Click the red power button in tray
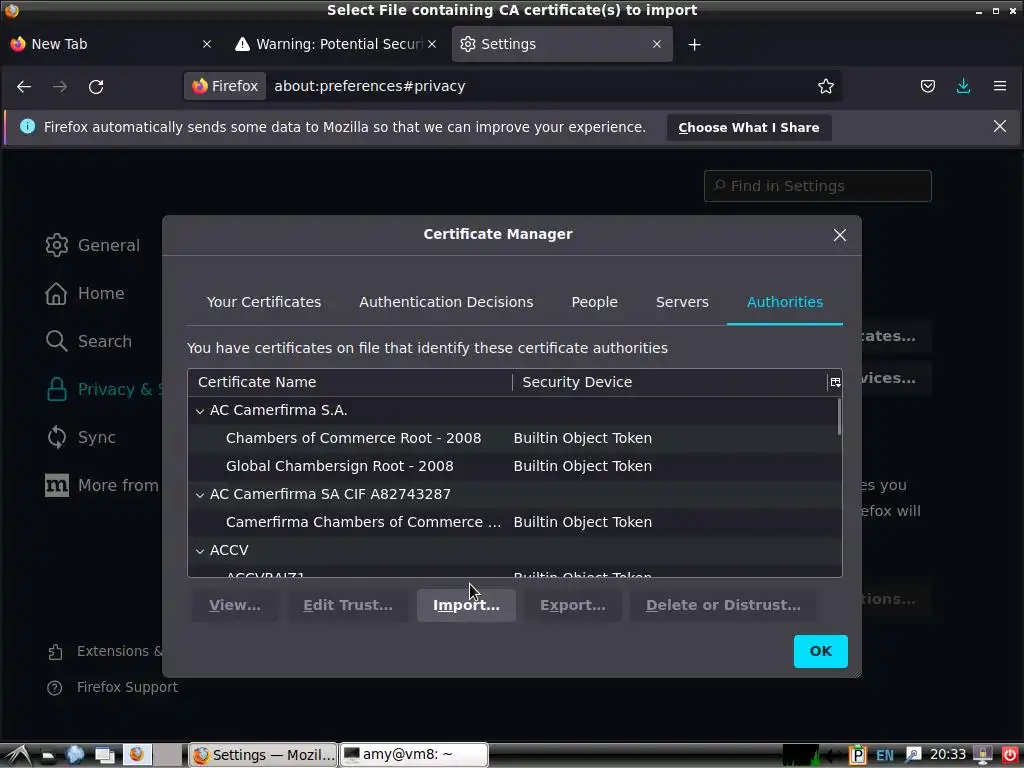Viewport: 1024px width, 768px height. (1009, 755)
